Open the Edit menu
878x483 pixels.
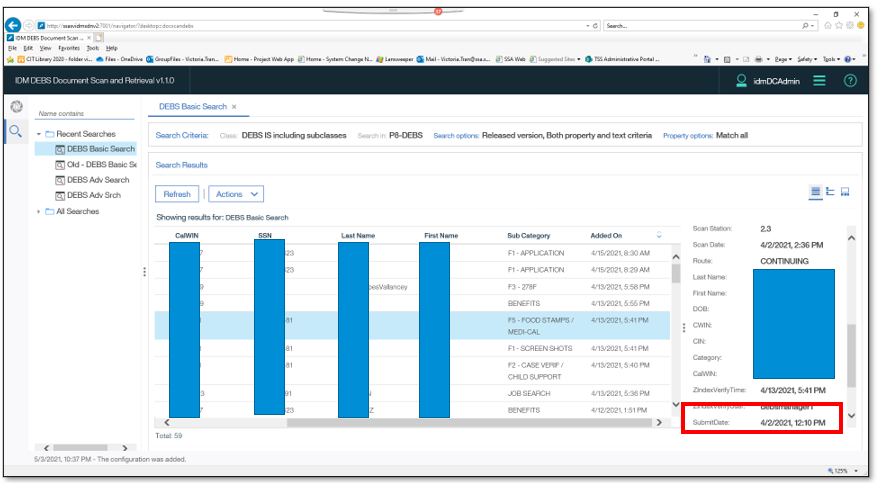(x=28, y=48)
